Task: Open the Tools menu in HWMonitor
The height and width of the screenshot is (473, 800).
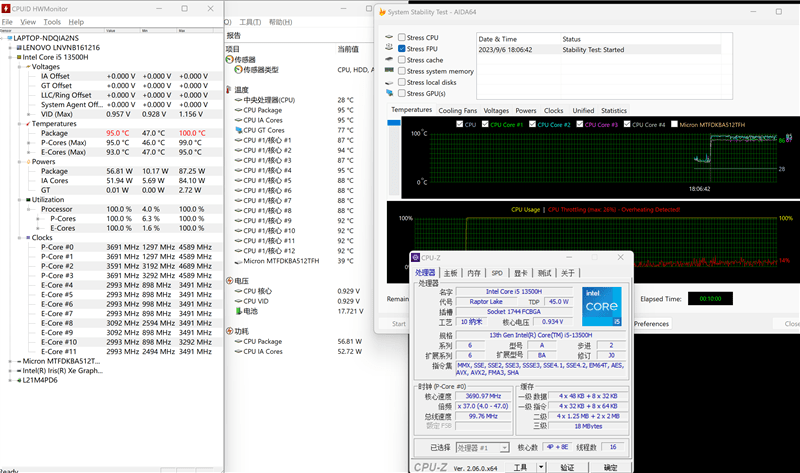Action: tap(52, 22)
